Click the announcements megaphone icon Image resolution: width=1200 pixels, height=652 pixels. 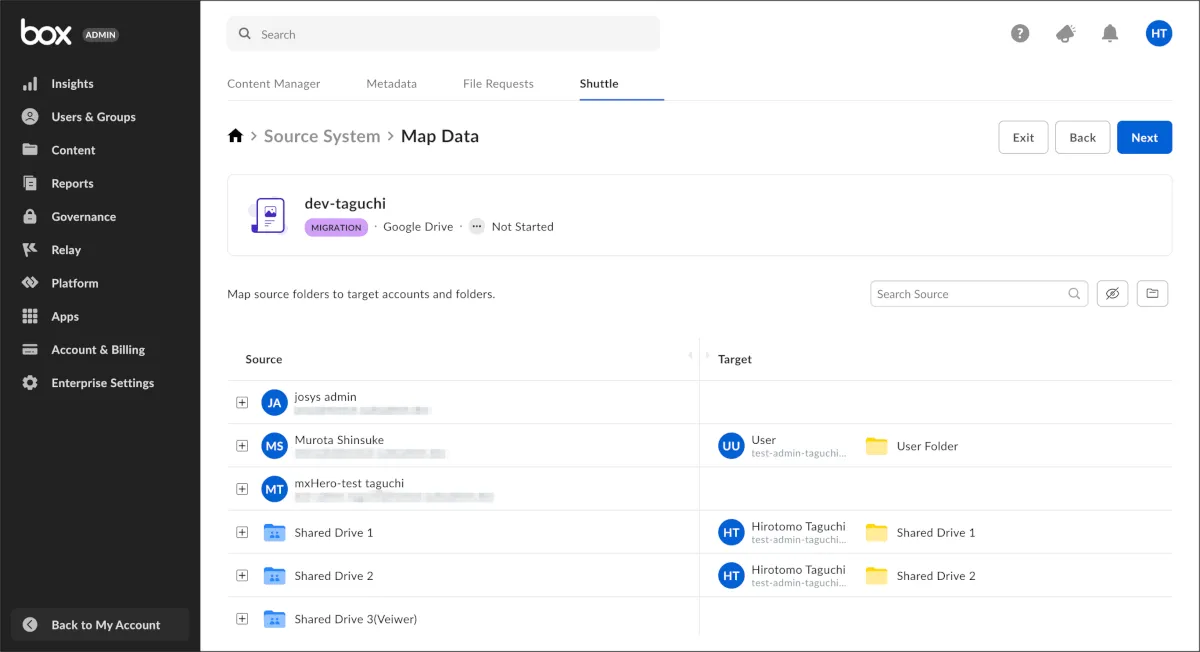(1065, 33)
